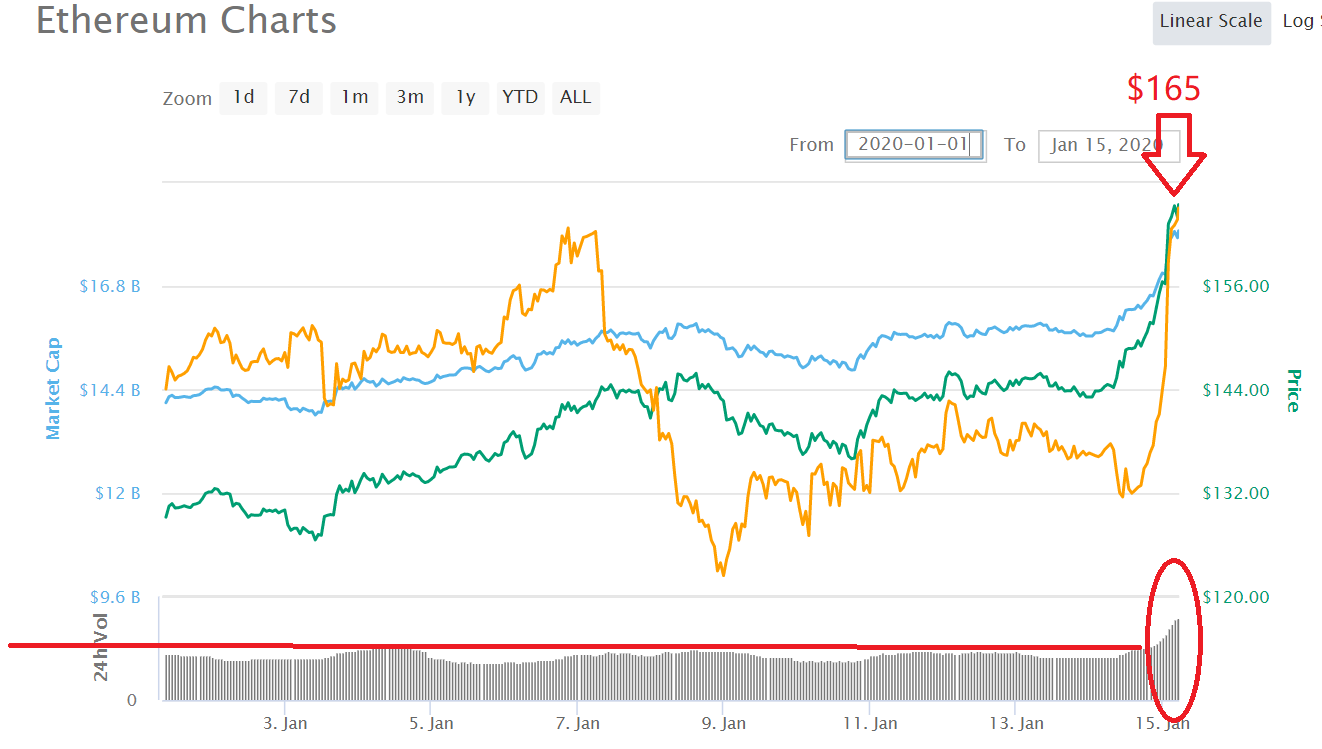Click the $132.00 price label
1322x749 pixels.
click(1236, 494)
